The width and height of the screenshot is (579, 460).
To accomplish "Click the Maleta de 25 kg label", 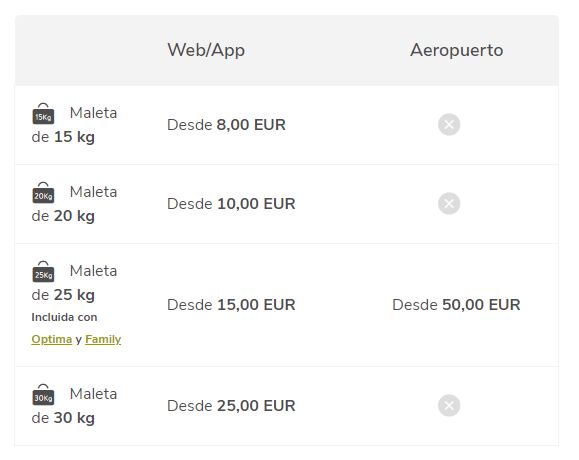I will pos(75,283).
